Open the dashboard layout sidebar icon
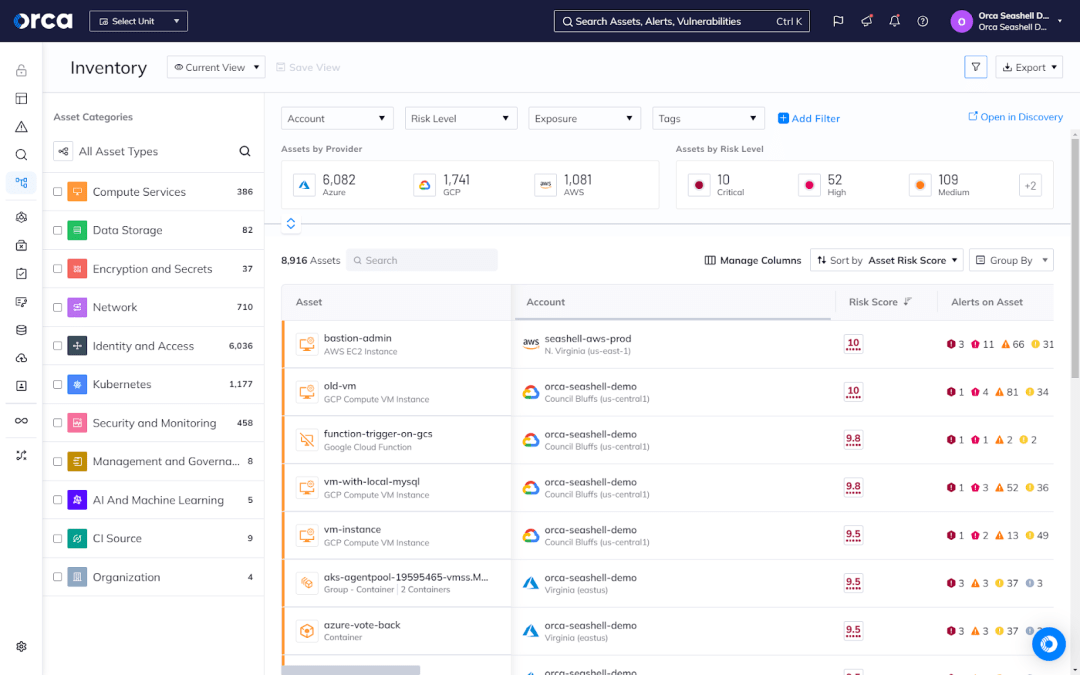1080x675 pixels. tap(21, 98)
